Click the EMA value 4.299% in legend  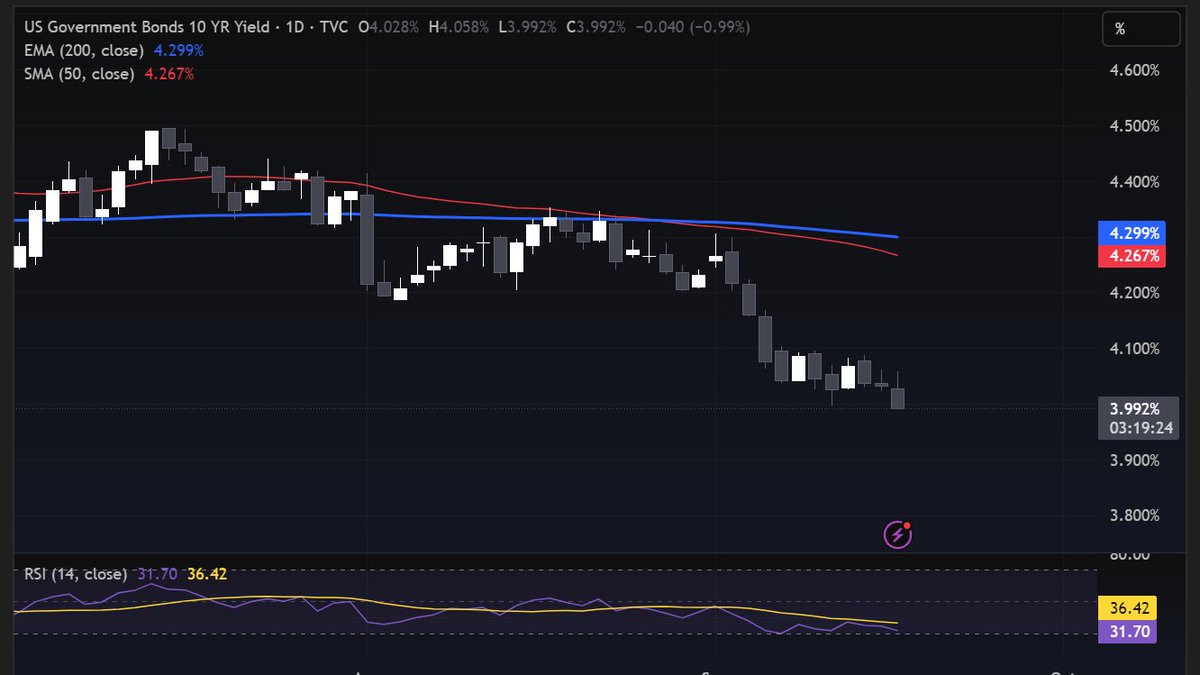[179, 51]
